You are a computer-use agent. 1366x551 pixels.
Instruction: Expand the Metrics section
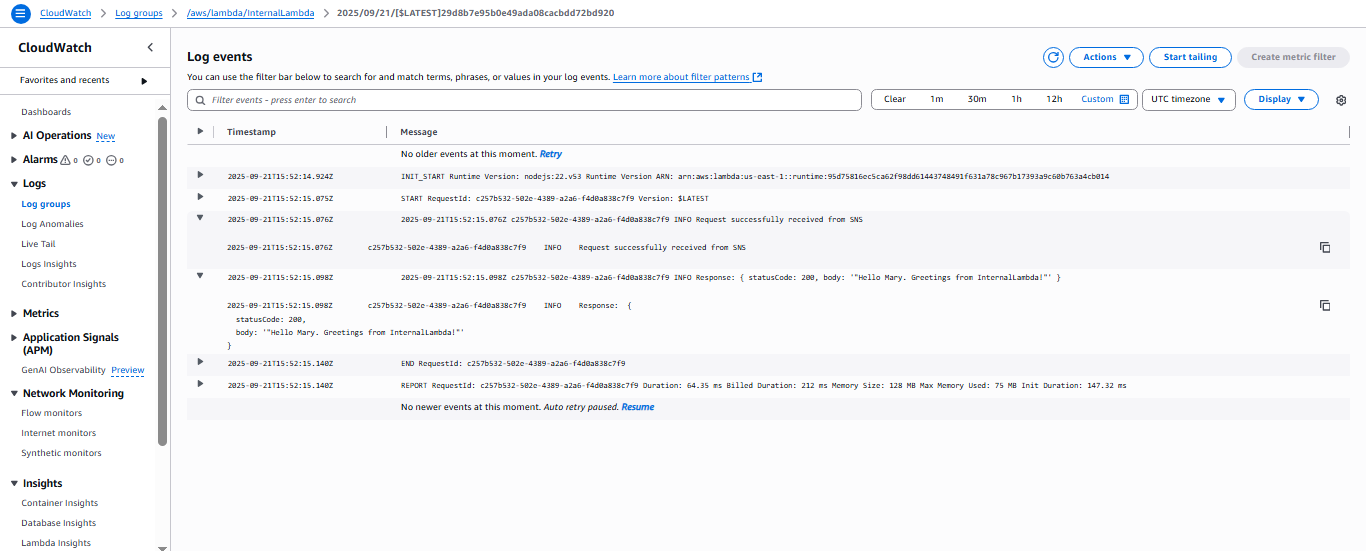(x=13, y=314)
